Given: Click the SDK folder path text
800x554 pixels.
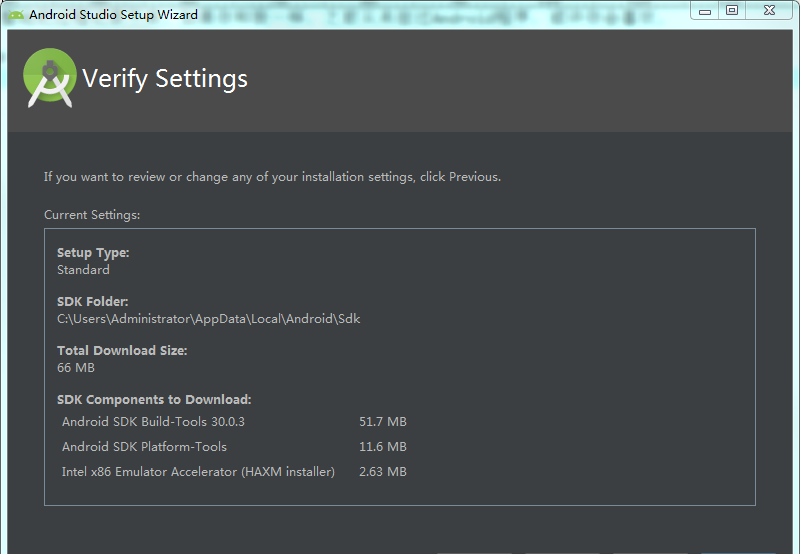Looking at the screenshot, I should (x=208, y=319).
